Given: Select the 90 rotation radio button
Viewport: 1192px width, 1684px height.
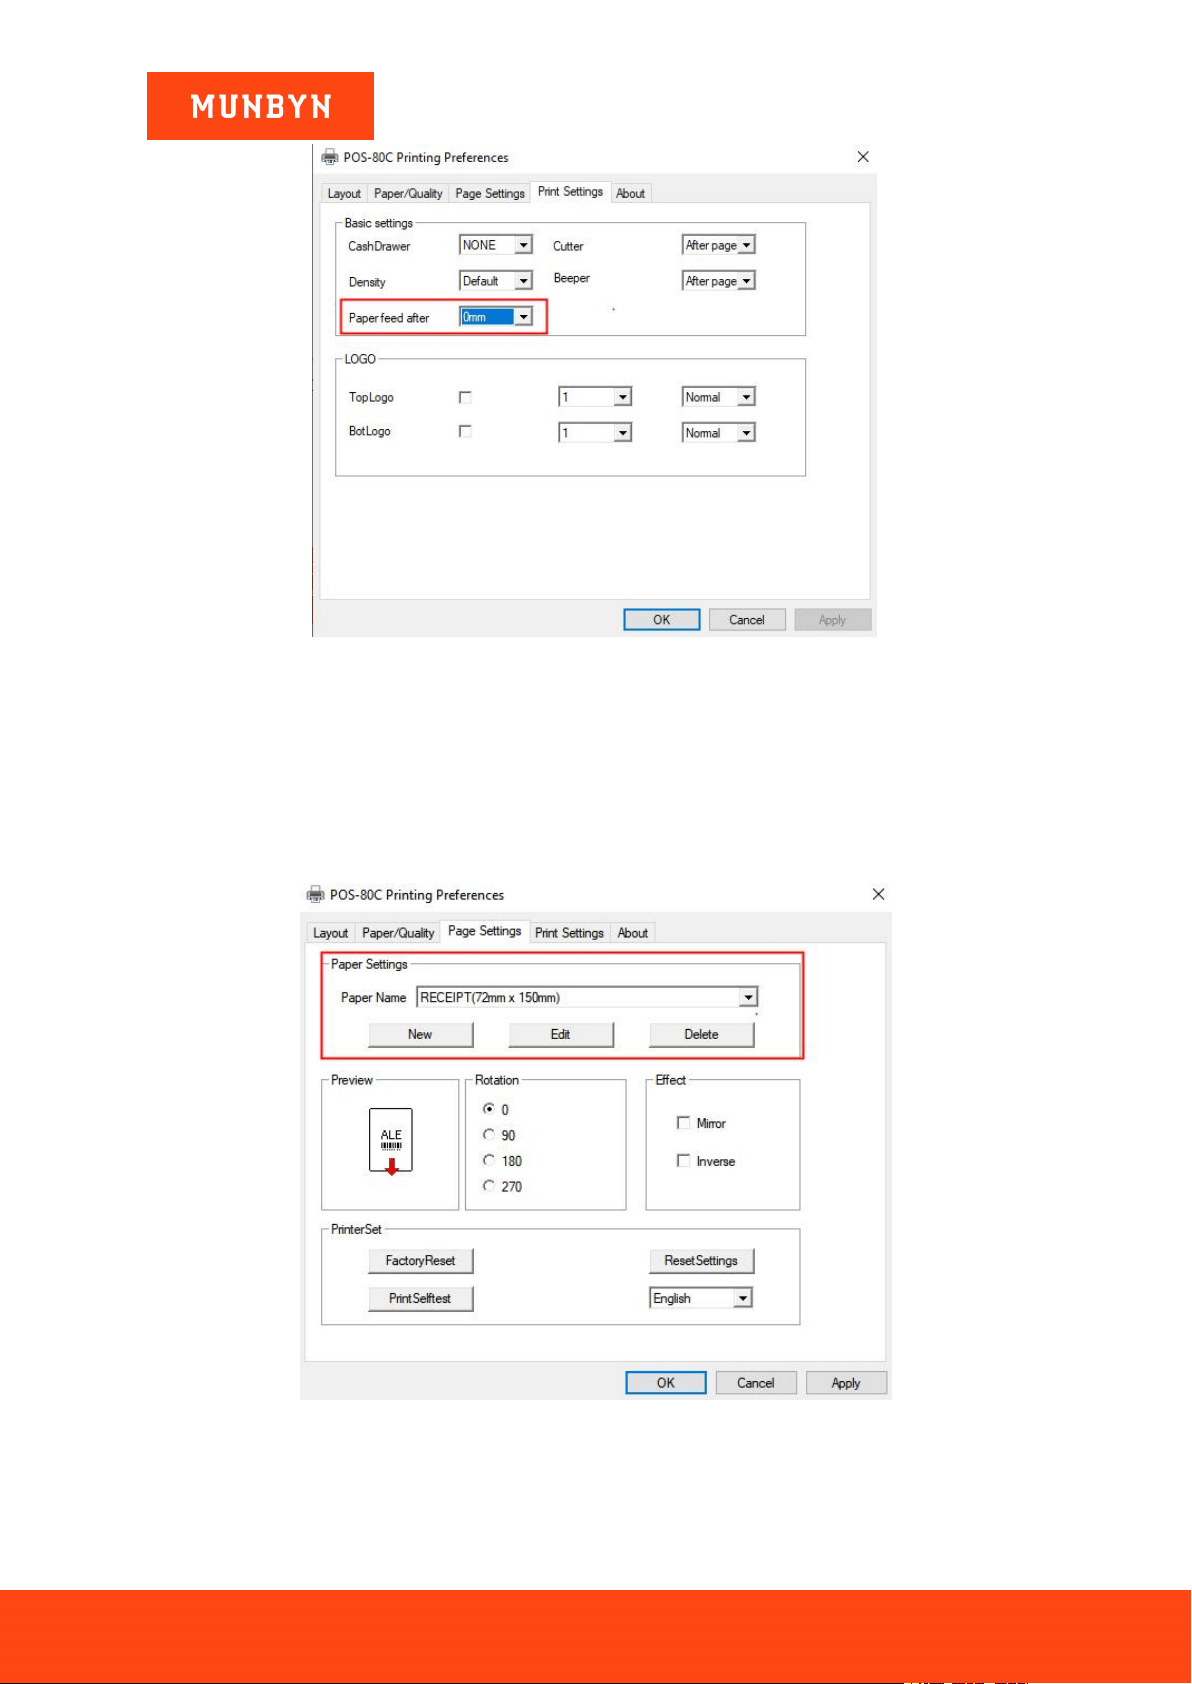Looking at the screenshot, I should click(489, 1135).
